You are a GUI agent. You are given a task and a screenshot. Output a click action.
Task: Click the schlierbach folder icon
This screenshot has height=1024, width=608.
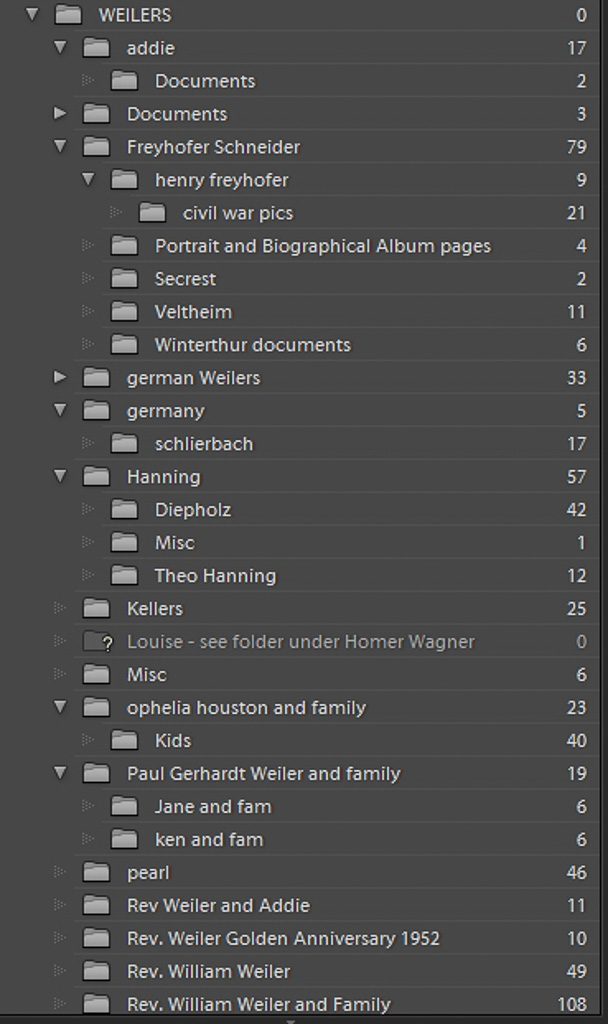(124, 444)
